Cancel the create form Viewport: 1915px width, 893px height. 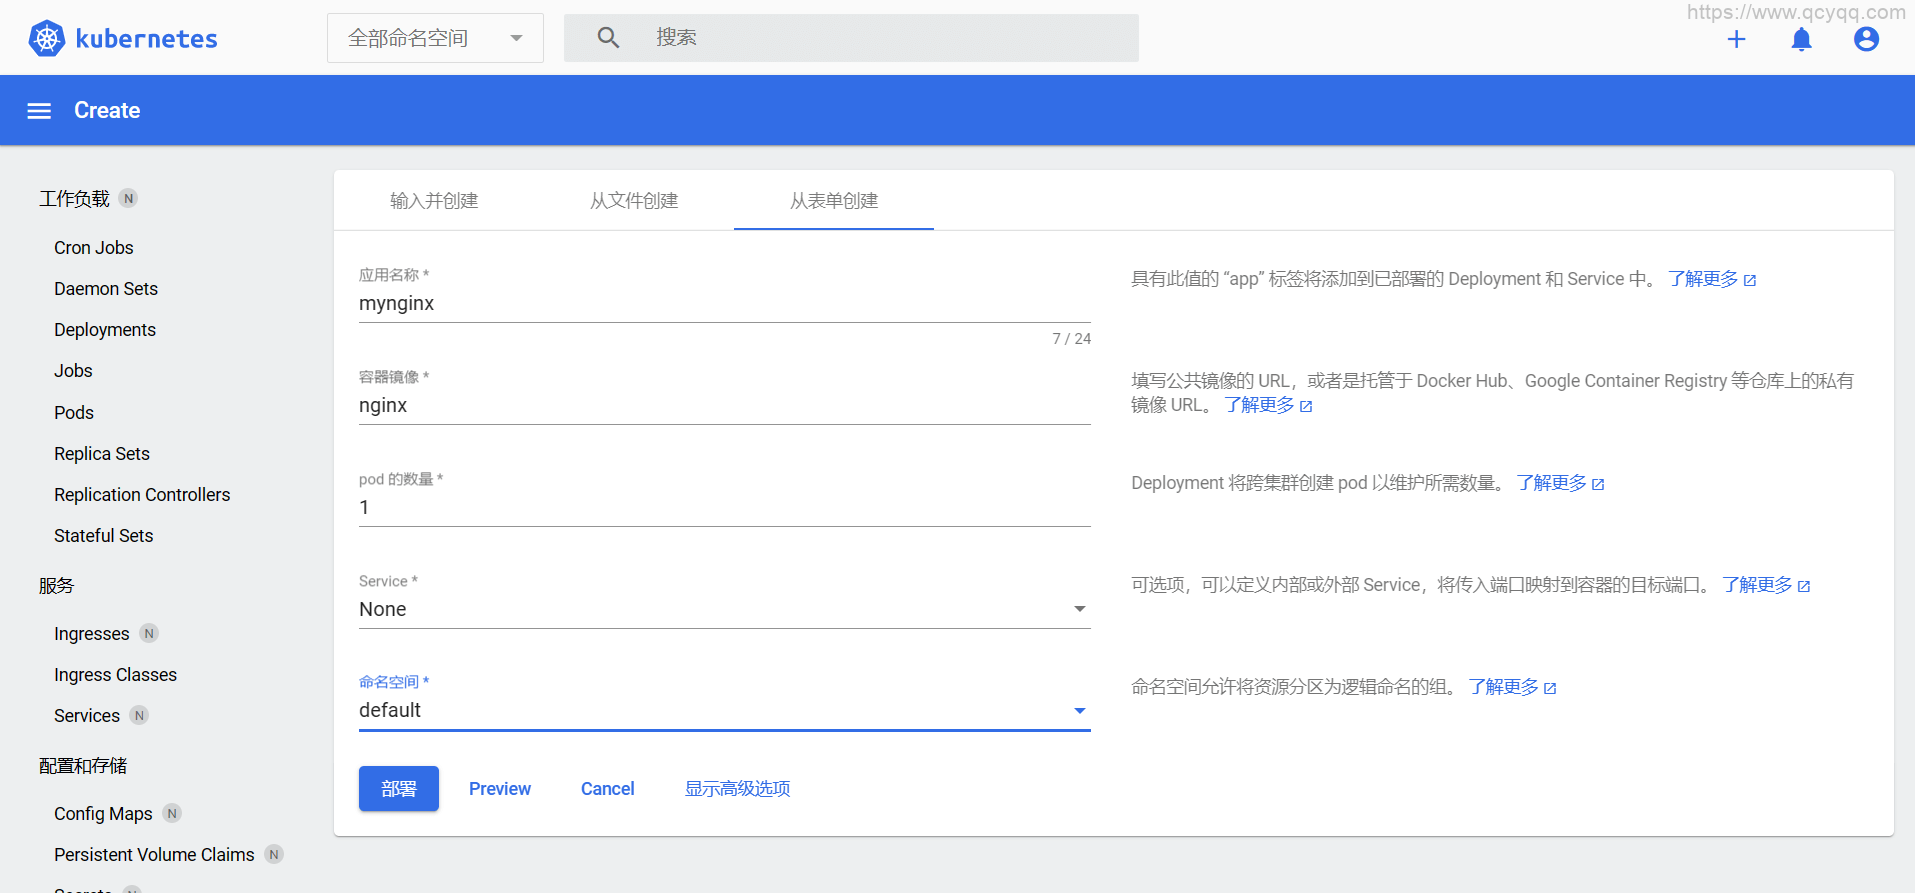(x=607, y=789)
